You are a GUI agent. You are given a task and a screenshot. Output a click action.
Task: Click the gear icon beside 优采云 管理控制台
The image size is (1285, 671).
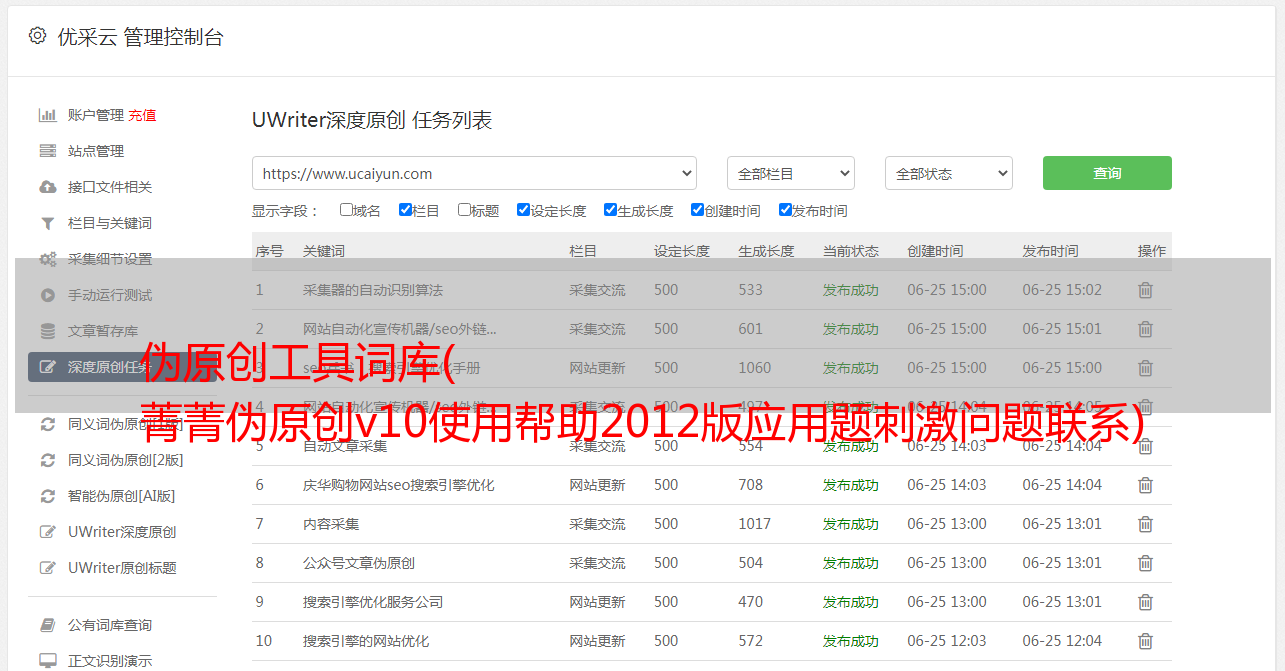tap(37, 36)
